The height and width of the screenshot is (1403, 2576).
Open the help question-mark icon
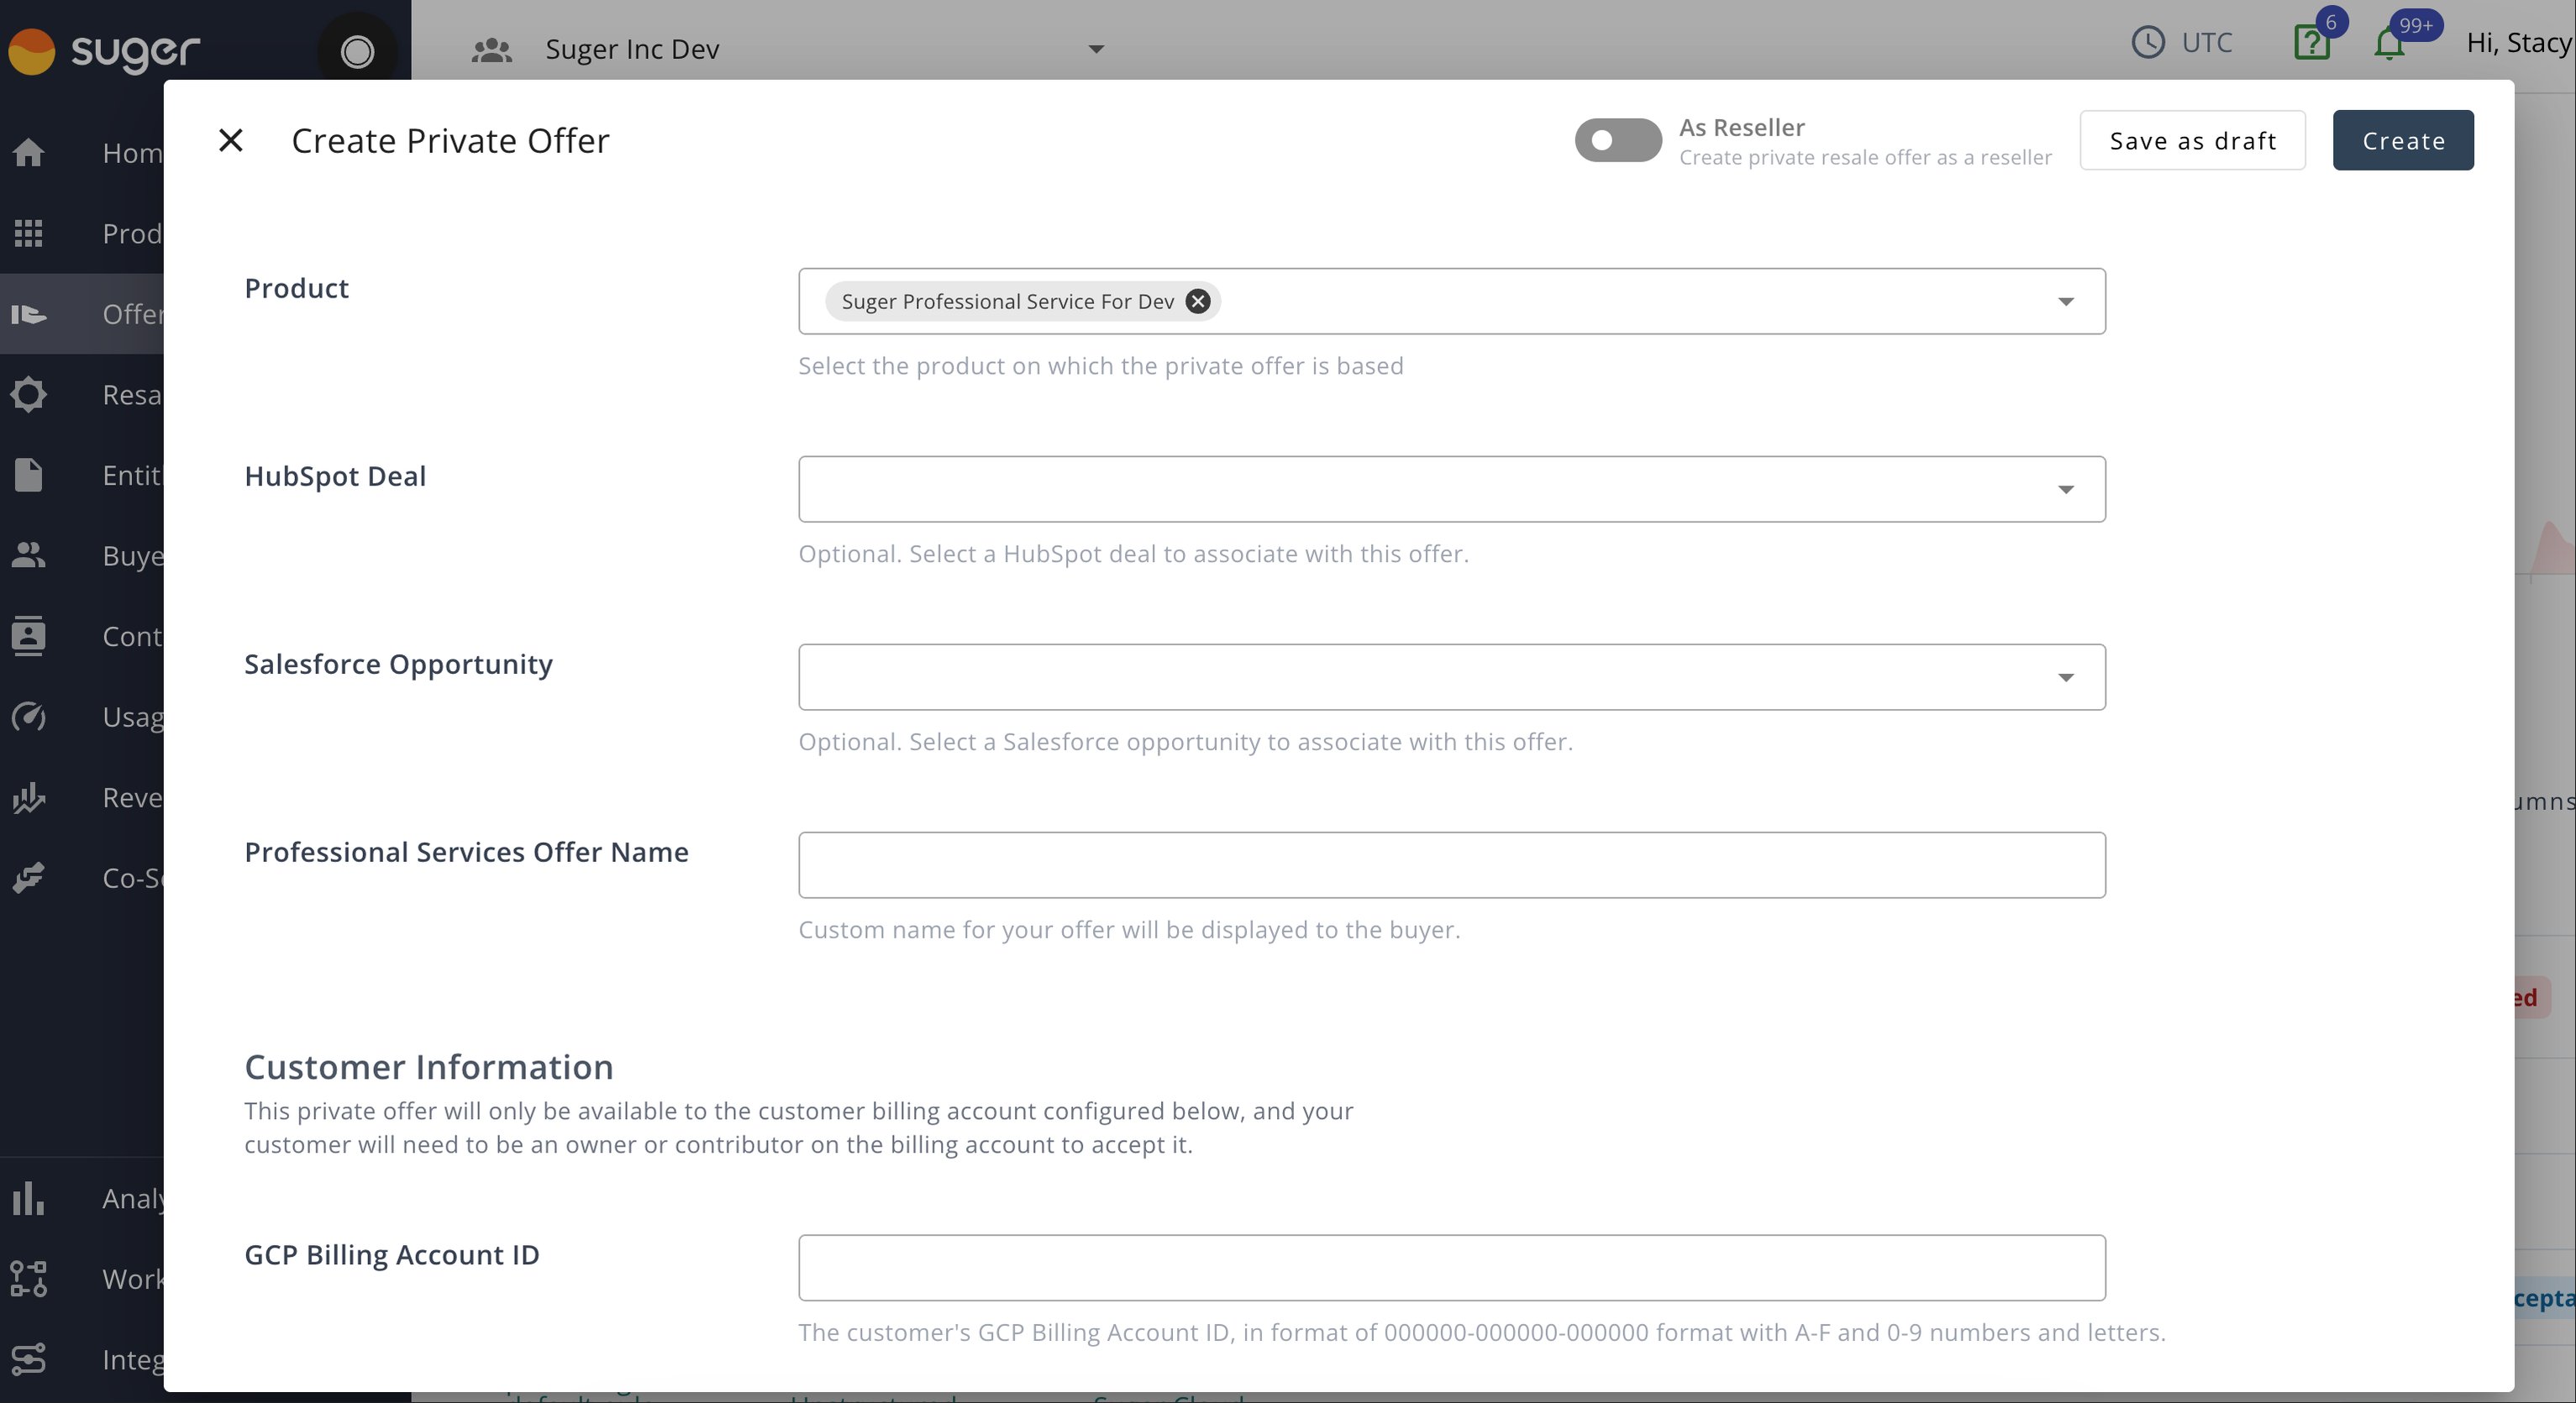click(2311, 42)
